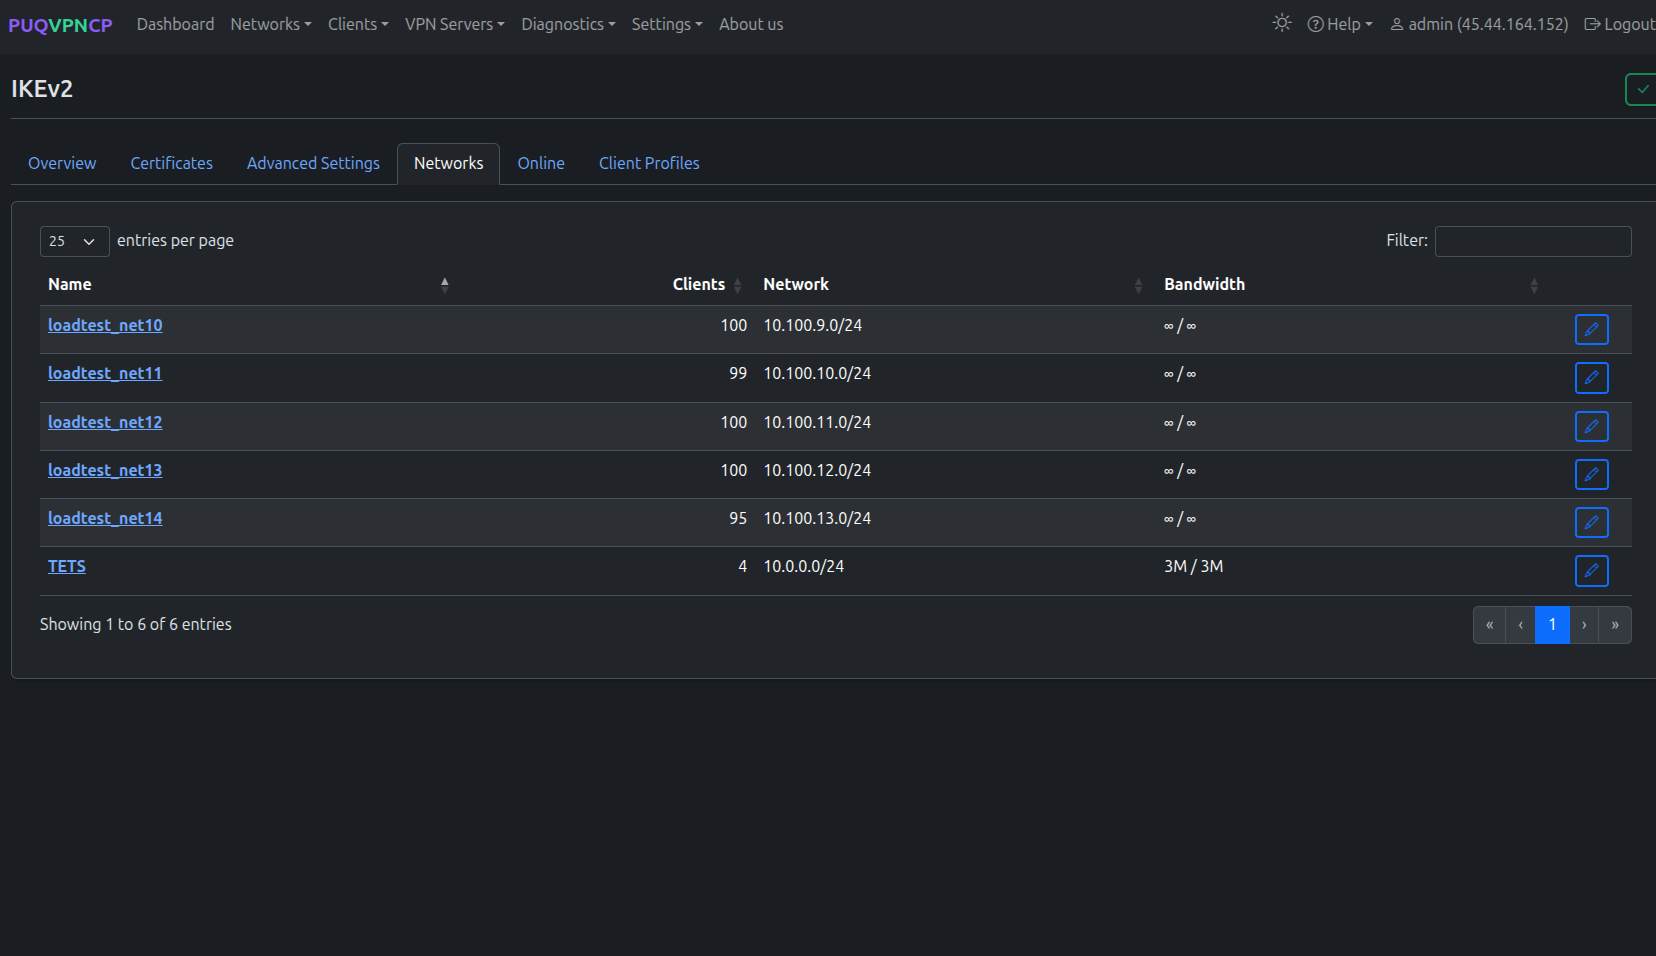1656x956 pixels.
Task: Open the loadtest_net10 link
Action: (x=105, y=325)
